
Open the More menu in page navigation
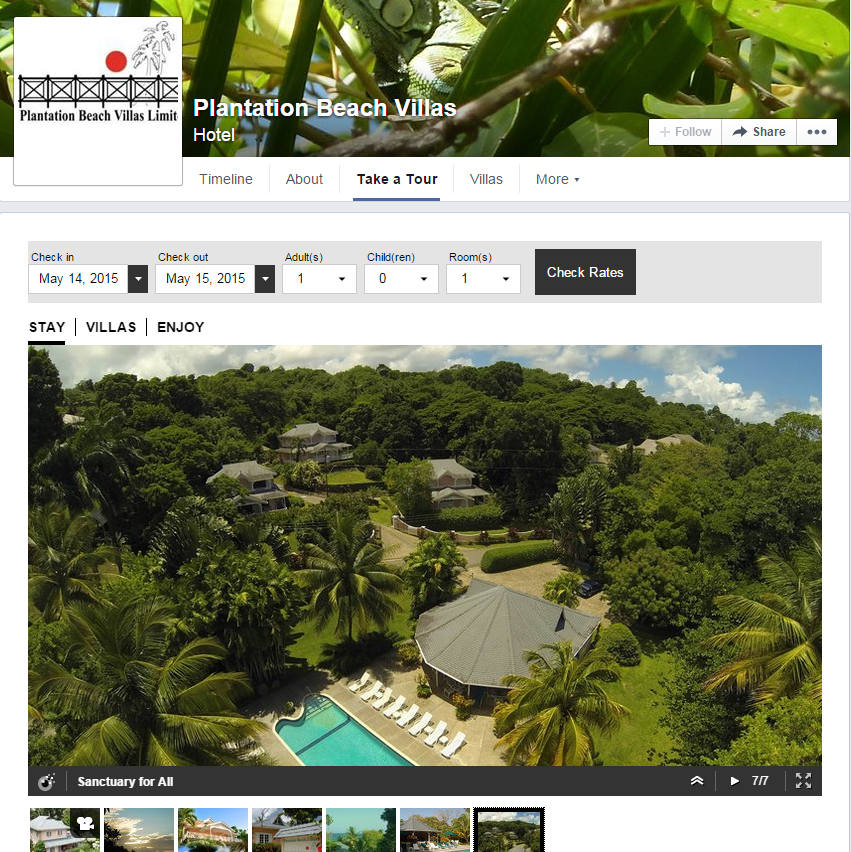tap(558, 179)
